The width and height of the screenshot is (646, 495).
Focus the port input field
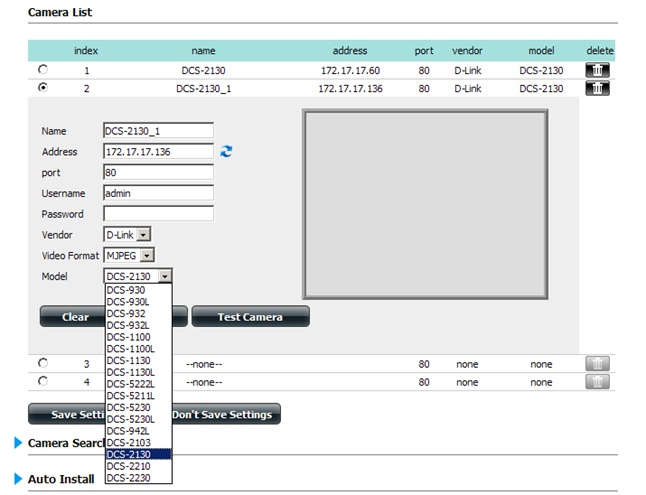tap(158, 172)
